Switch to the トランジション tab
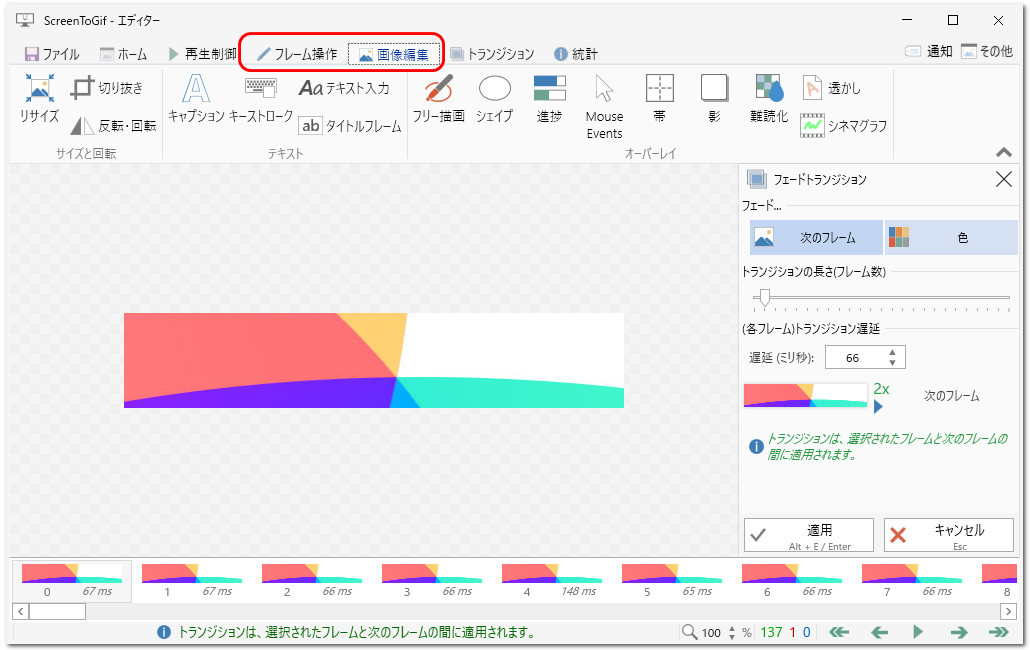1030x650 pixels. tap(491, 54)
